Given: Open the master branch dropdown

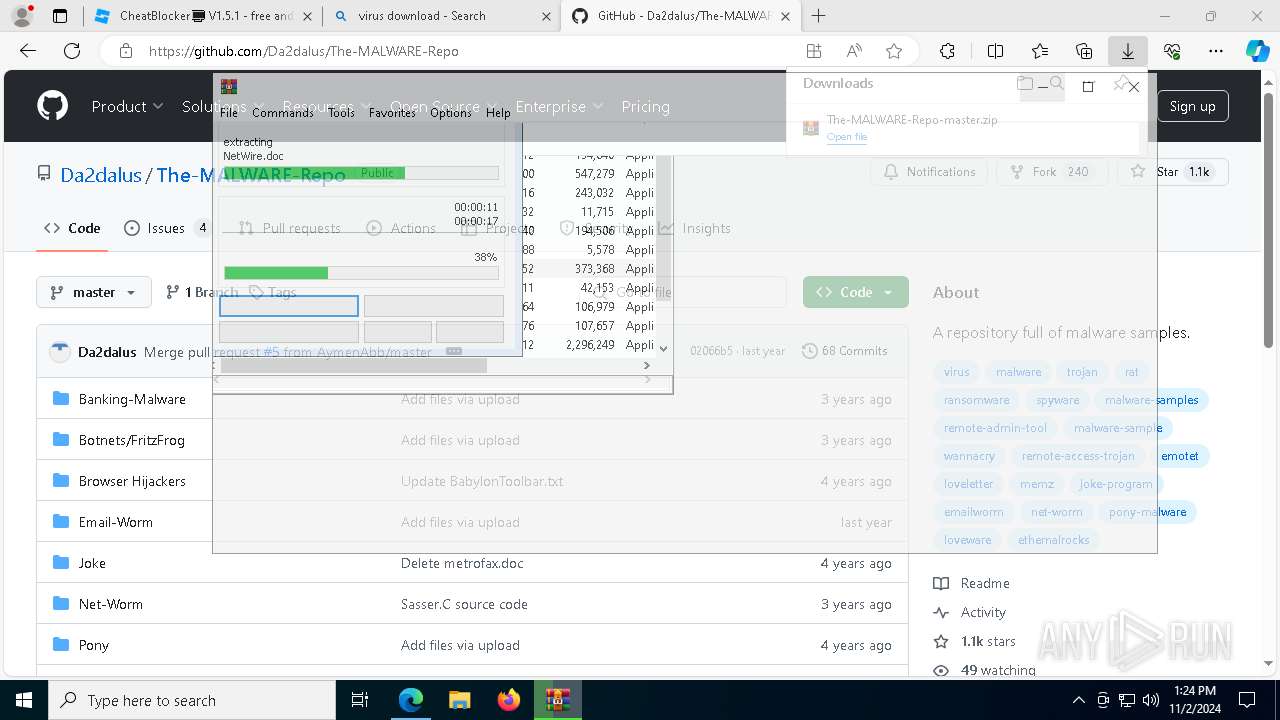Looking at the screenshot, I should (x=94, y=292).
